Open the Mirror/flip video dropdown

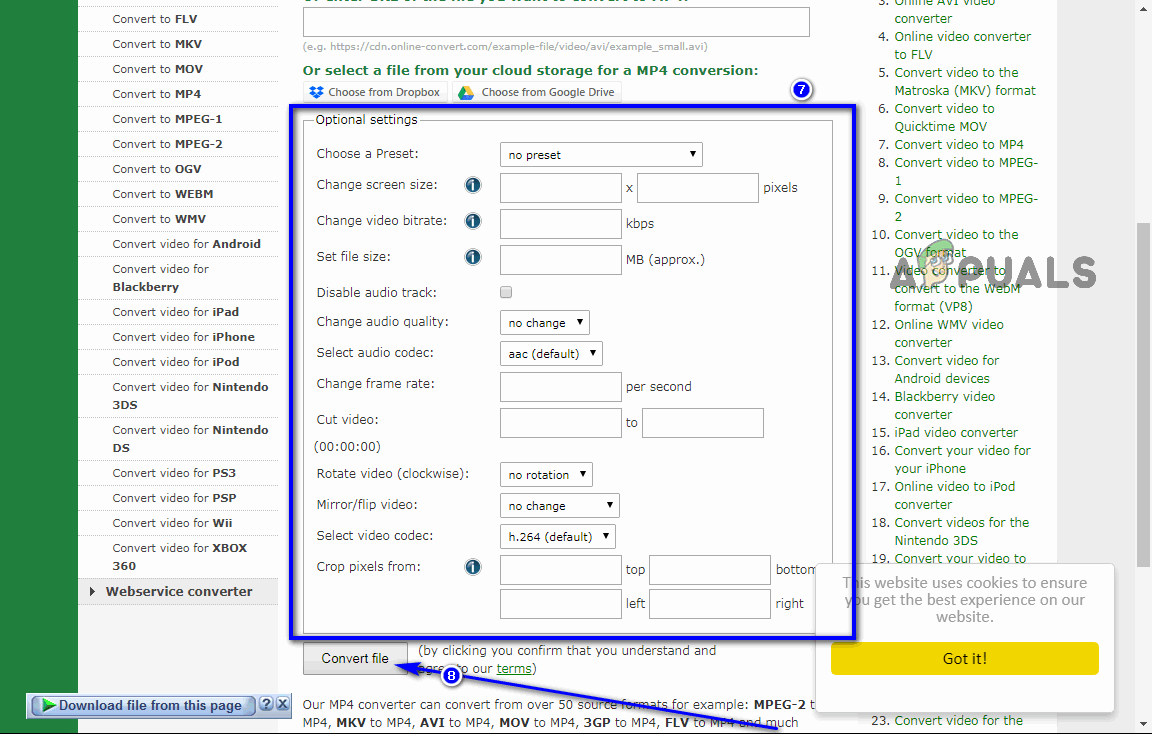(x=560, y=505)
